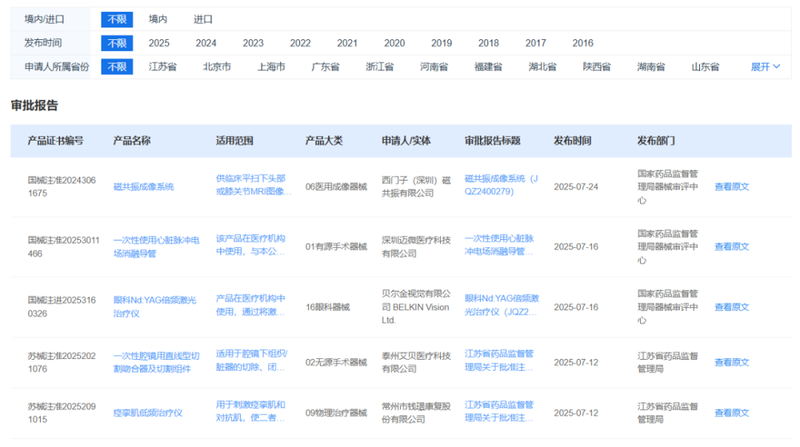Viewport: 800px width, 447px height.
Task: Expand the province list with 展开 chevron
Action: [x=765, y=67]
